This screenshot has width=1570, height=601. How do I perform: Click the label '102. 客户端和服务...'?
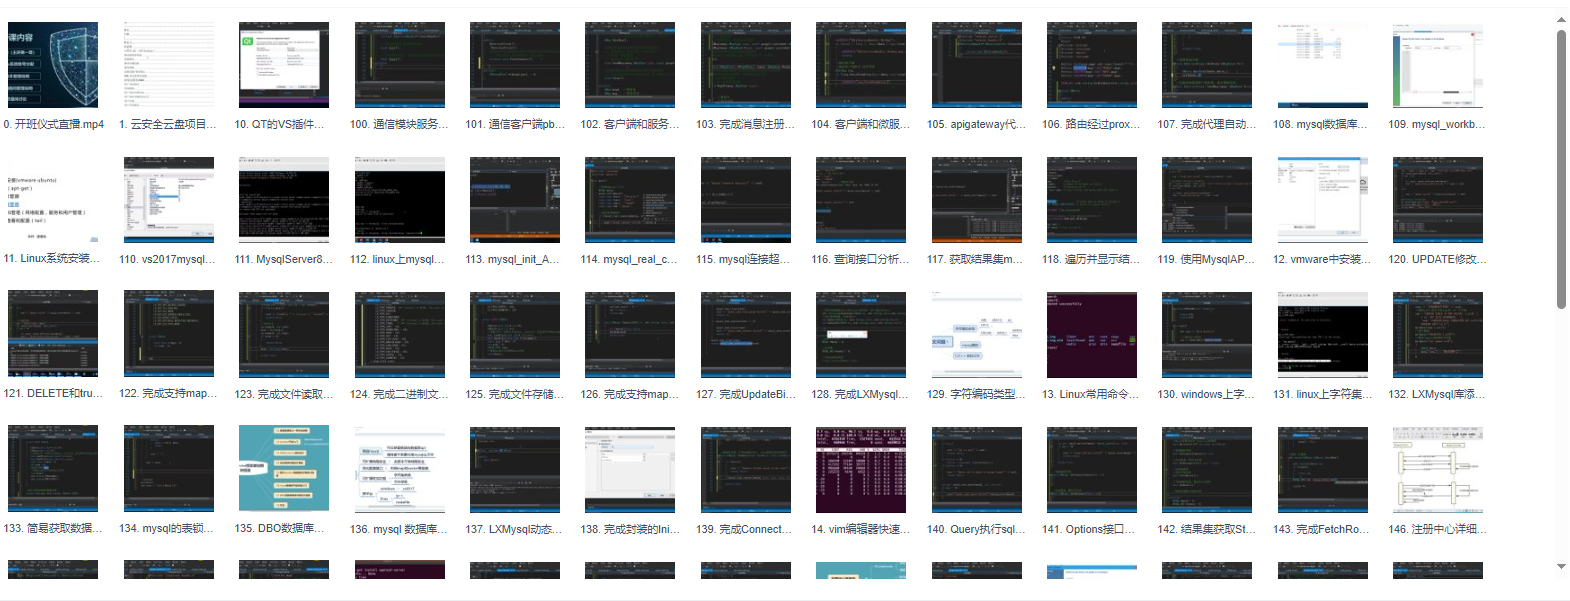click(x=630, y=125)
